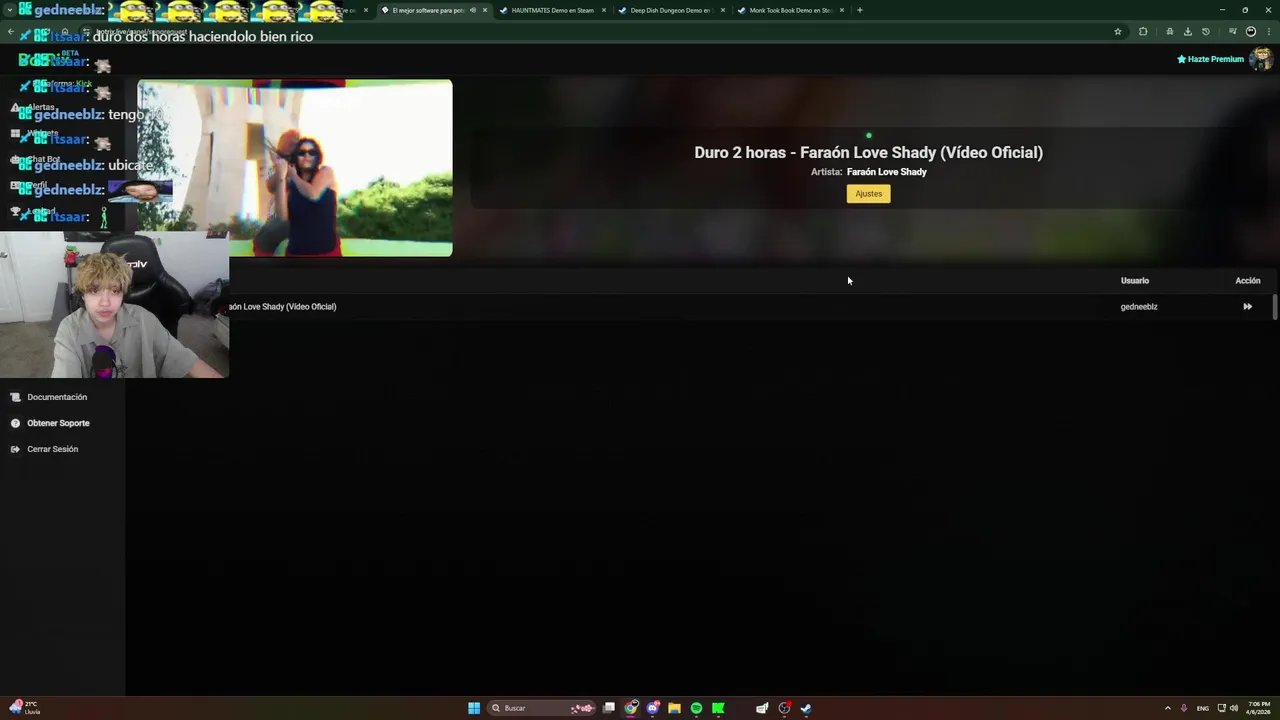Viewport: 1280px width, 720px height.
Task: Open Documentación in the sidebar
Action: (x=57, y=397)
